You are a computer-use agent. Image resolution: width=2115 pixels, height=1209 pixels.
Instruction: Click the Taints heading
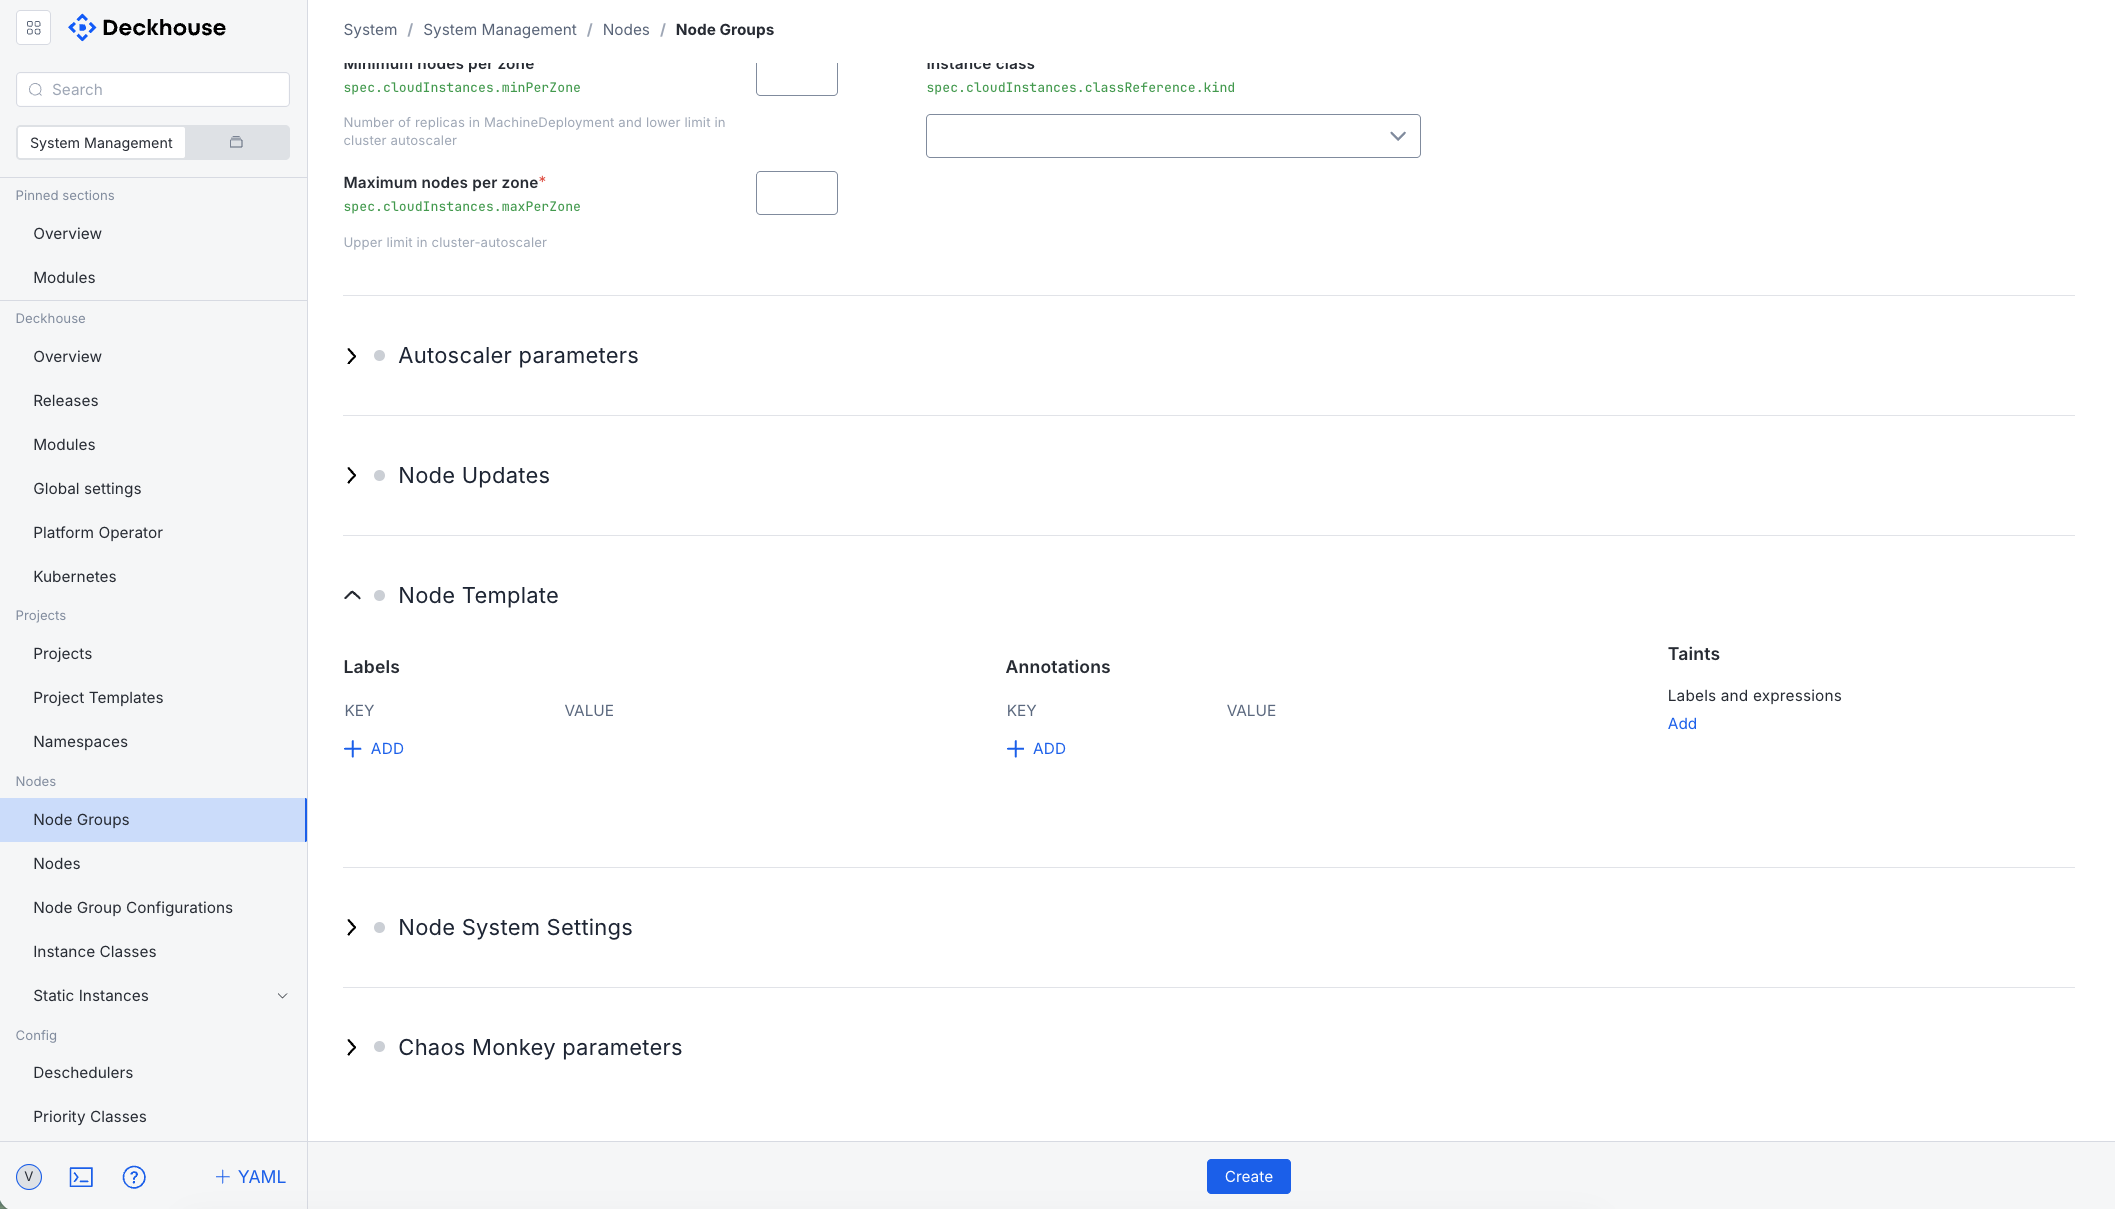1693,654
